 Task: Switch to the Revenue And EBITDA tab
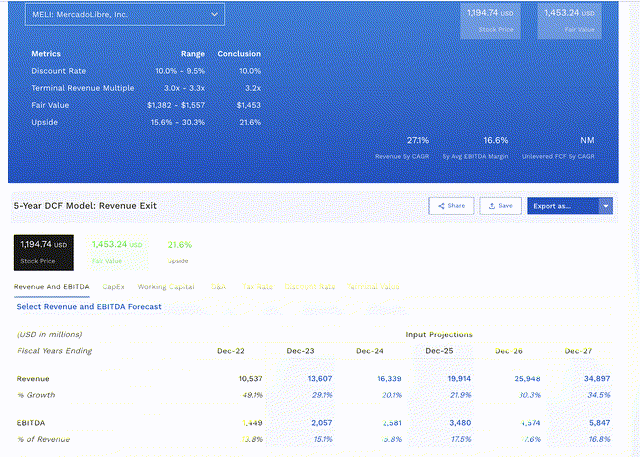click(x=50, y=287)
